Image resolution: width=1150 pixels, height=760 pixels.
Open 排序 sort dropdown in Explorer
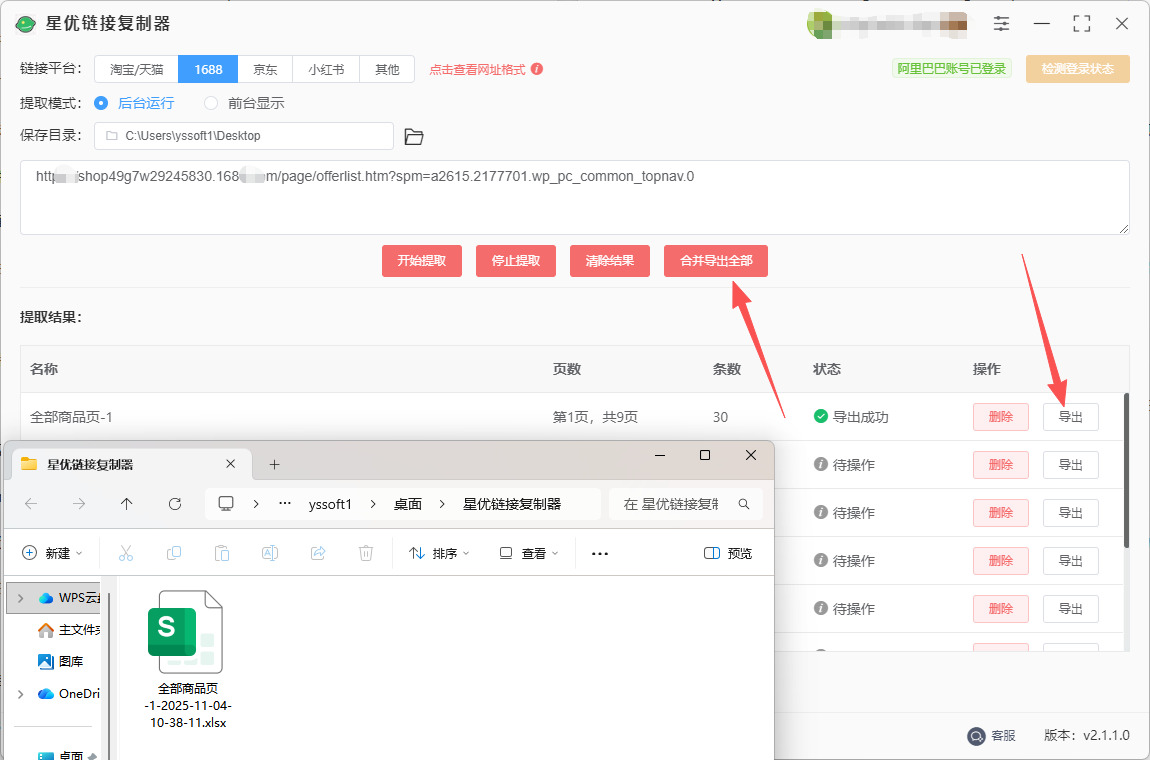(x=439, y=553)
